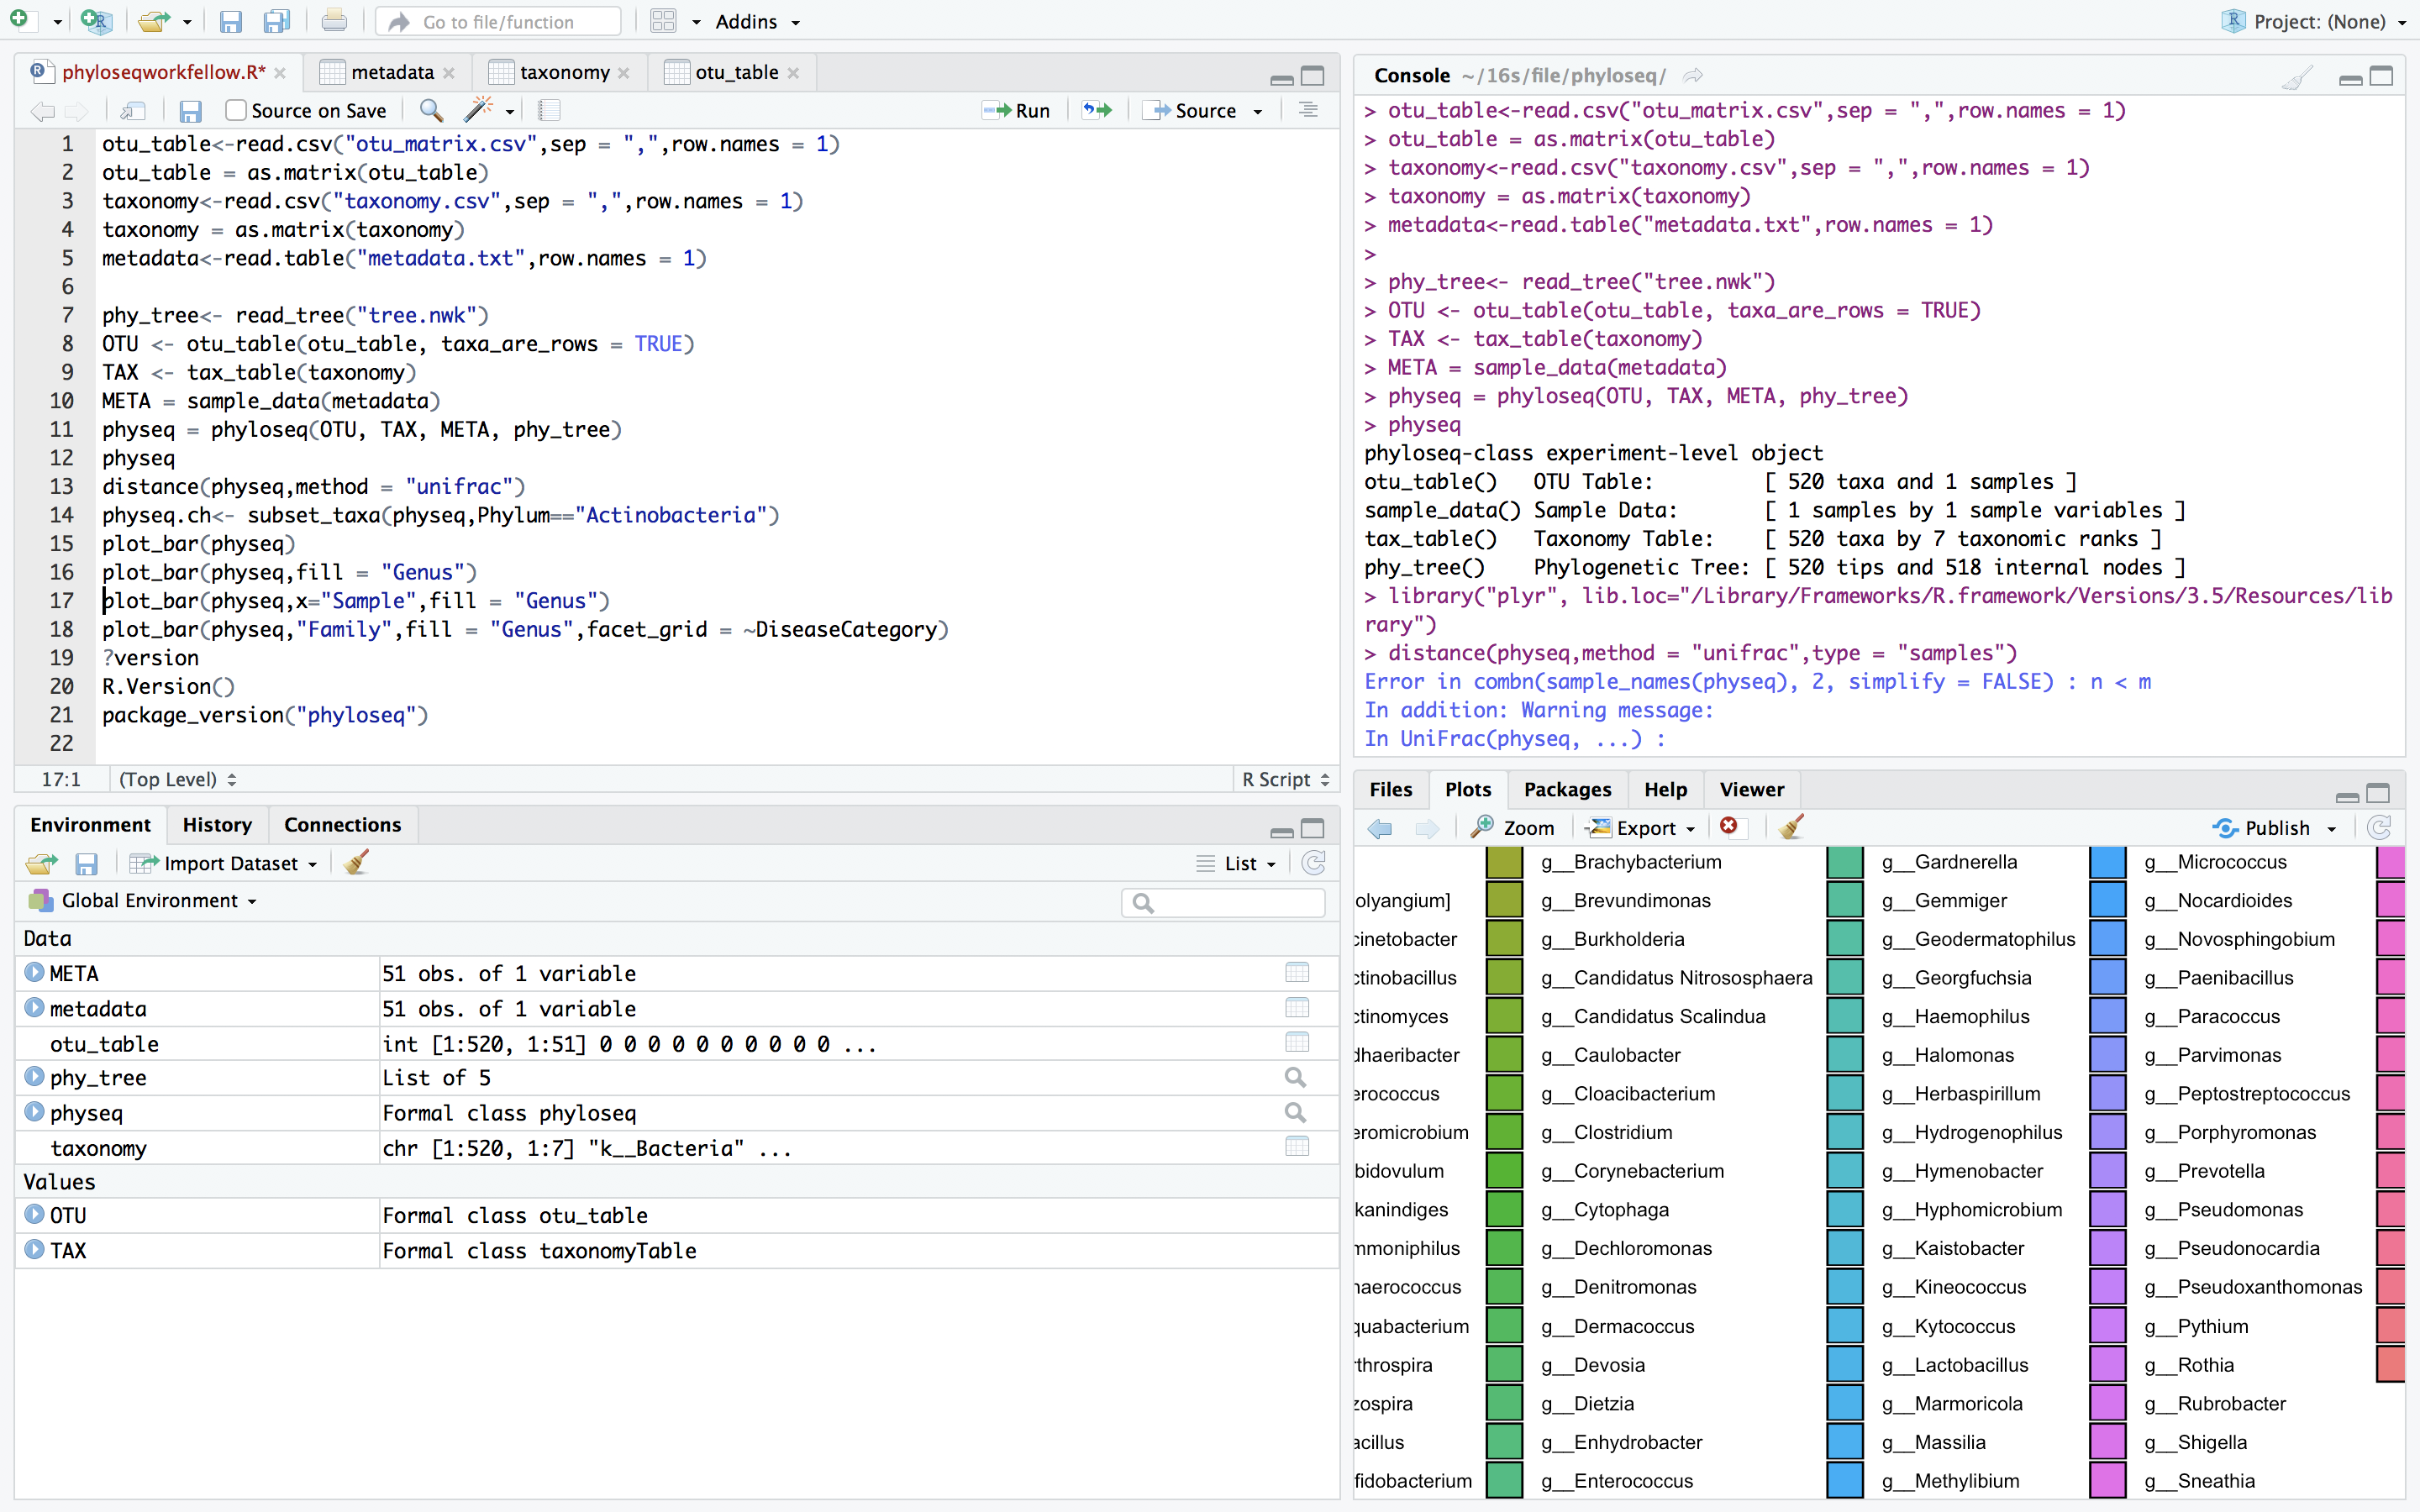The width and height of the screenshot is (2420, 1512).
Task: Compile a report from the script
Action: [x=548, y=110]
